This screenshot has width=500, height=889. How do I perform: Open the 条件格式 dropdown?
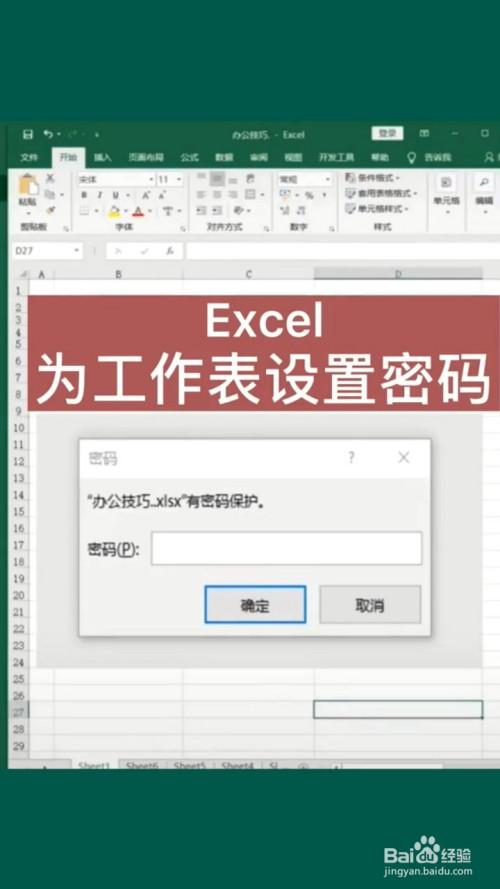(372, 178)
